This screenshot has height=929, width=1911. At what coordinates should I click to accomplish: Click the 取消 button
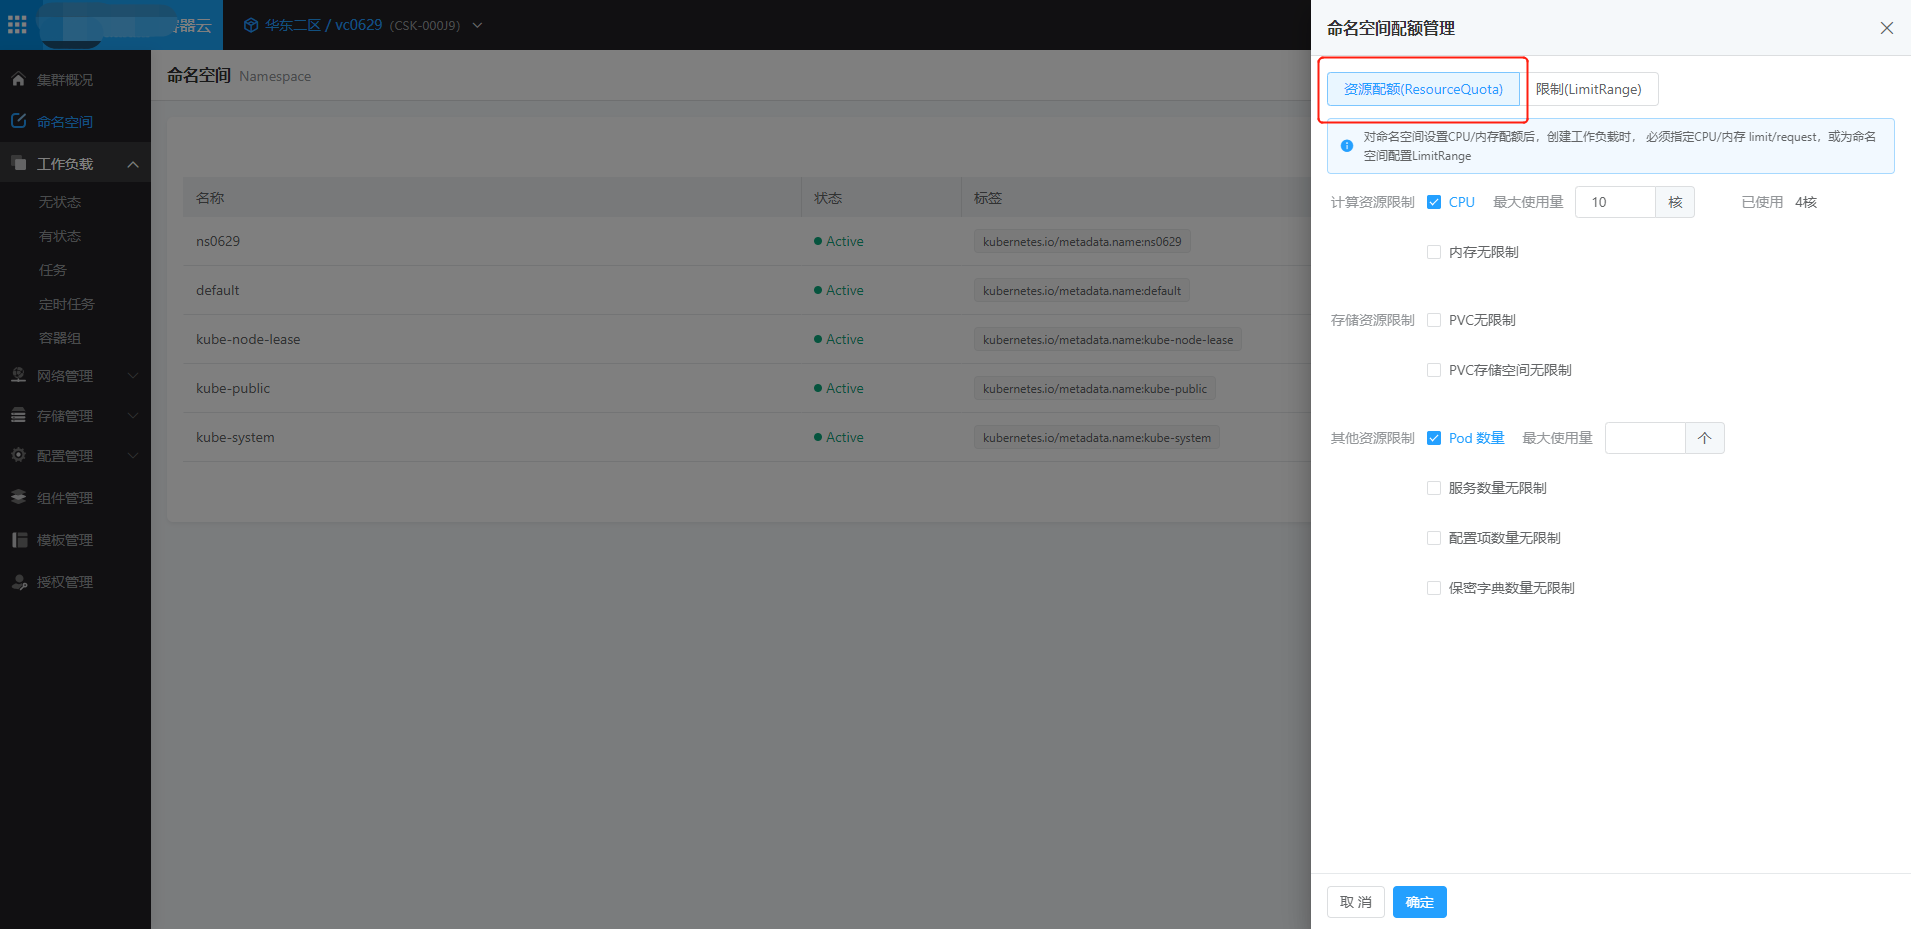(x=1356, y=902)
